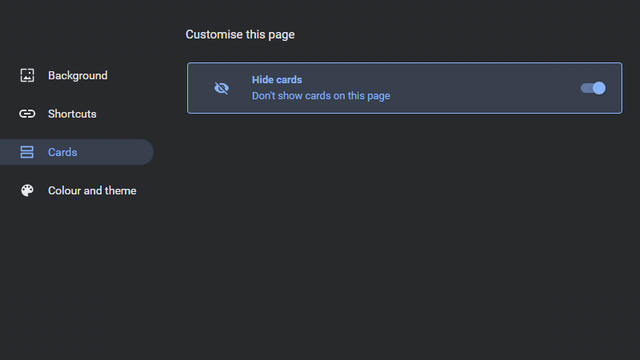Switch to the Shortcuts section
This screenshot has width=640, height=360.
click(72, 114)
